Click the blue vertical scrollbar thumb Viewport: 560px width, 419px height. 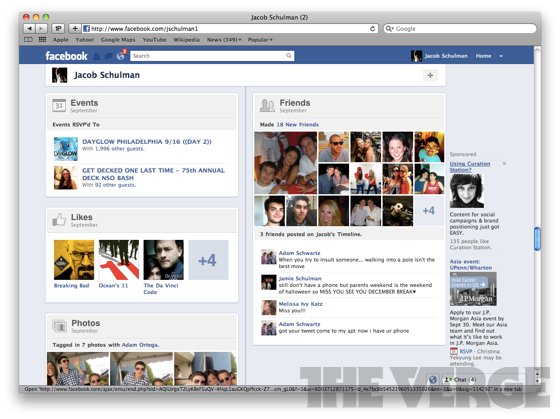point(537,239)
